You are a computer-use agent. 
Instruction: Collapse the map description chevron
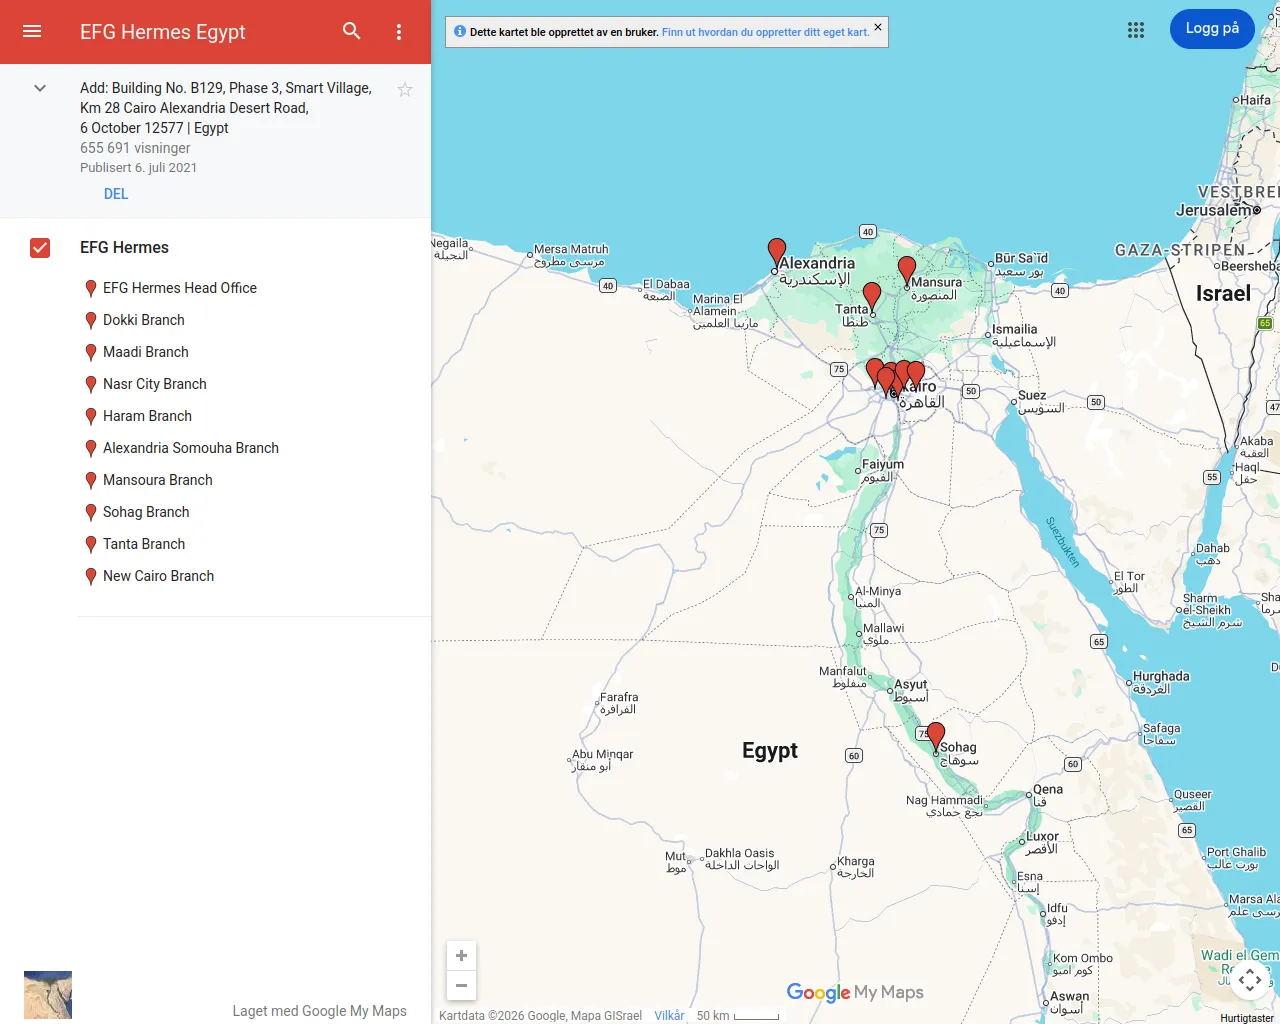[40, 88]
